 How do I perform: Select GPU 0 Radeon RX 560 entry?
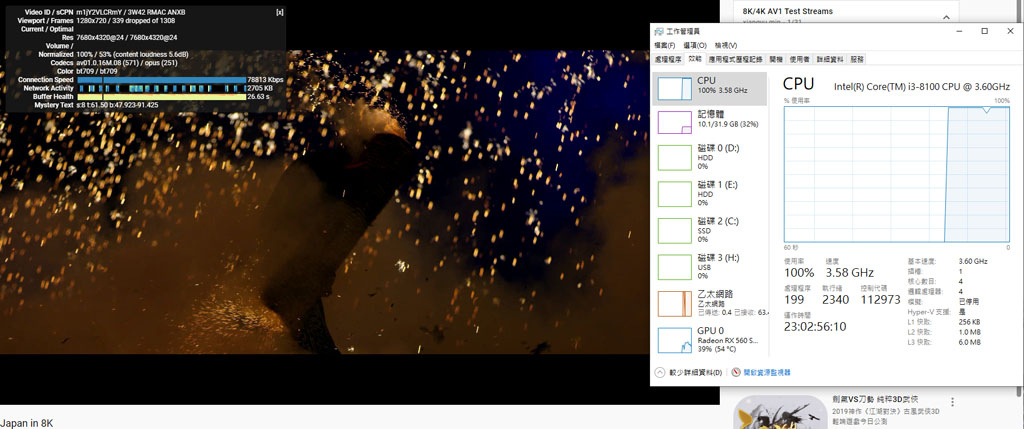(x=709, y=340)
